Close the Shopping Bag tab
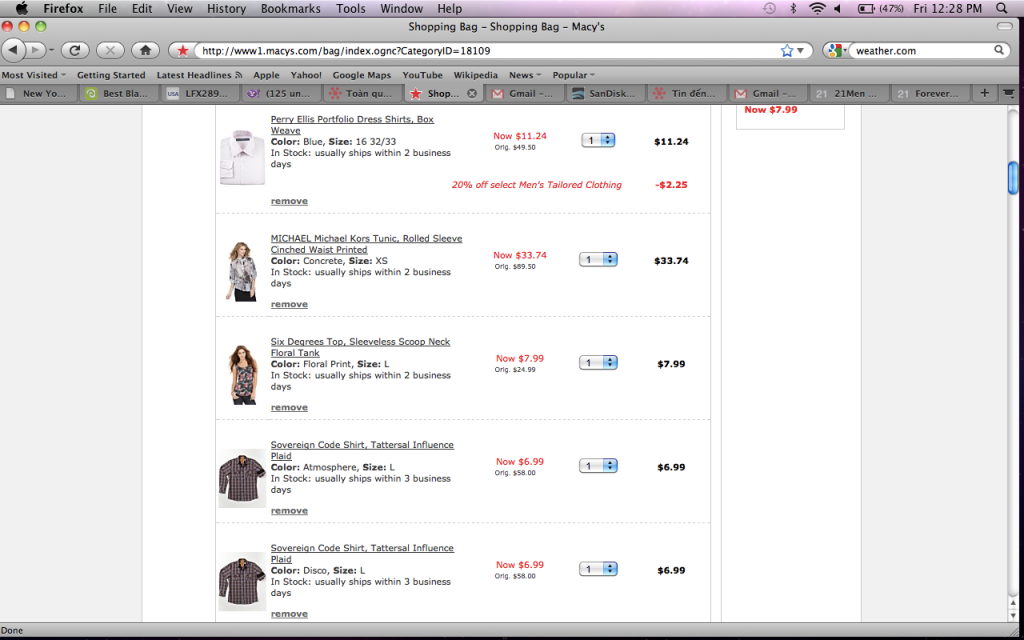 [x=472, y=93]
